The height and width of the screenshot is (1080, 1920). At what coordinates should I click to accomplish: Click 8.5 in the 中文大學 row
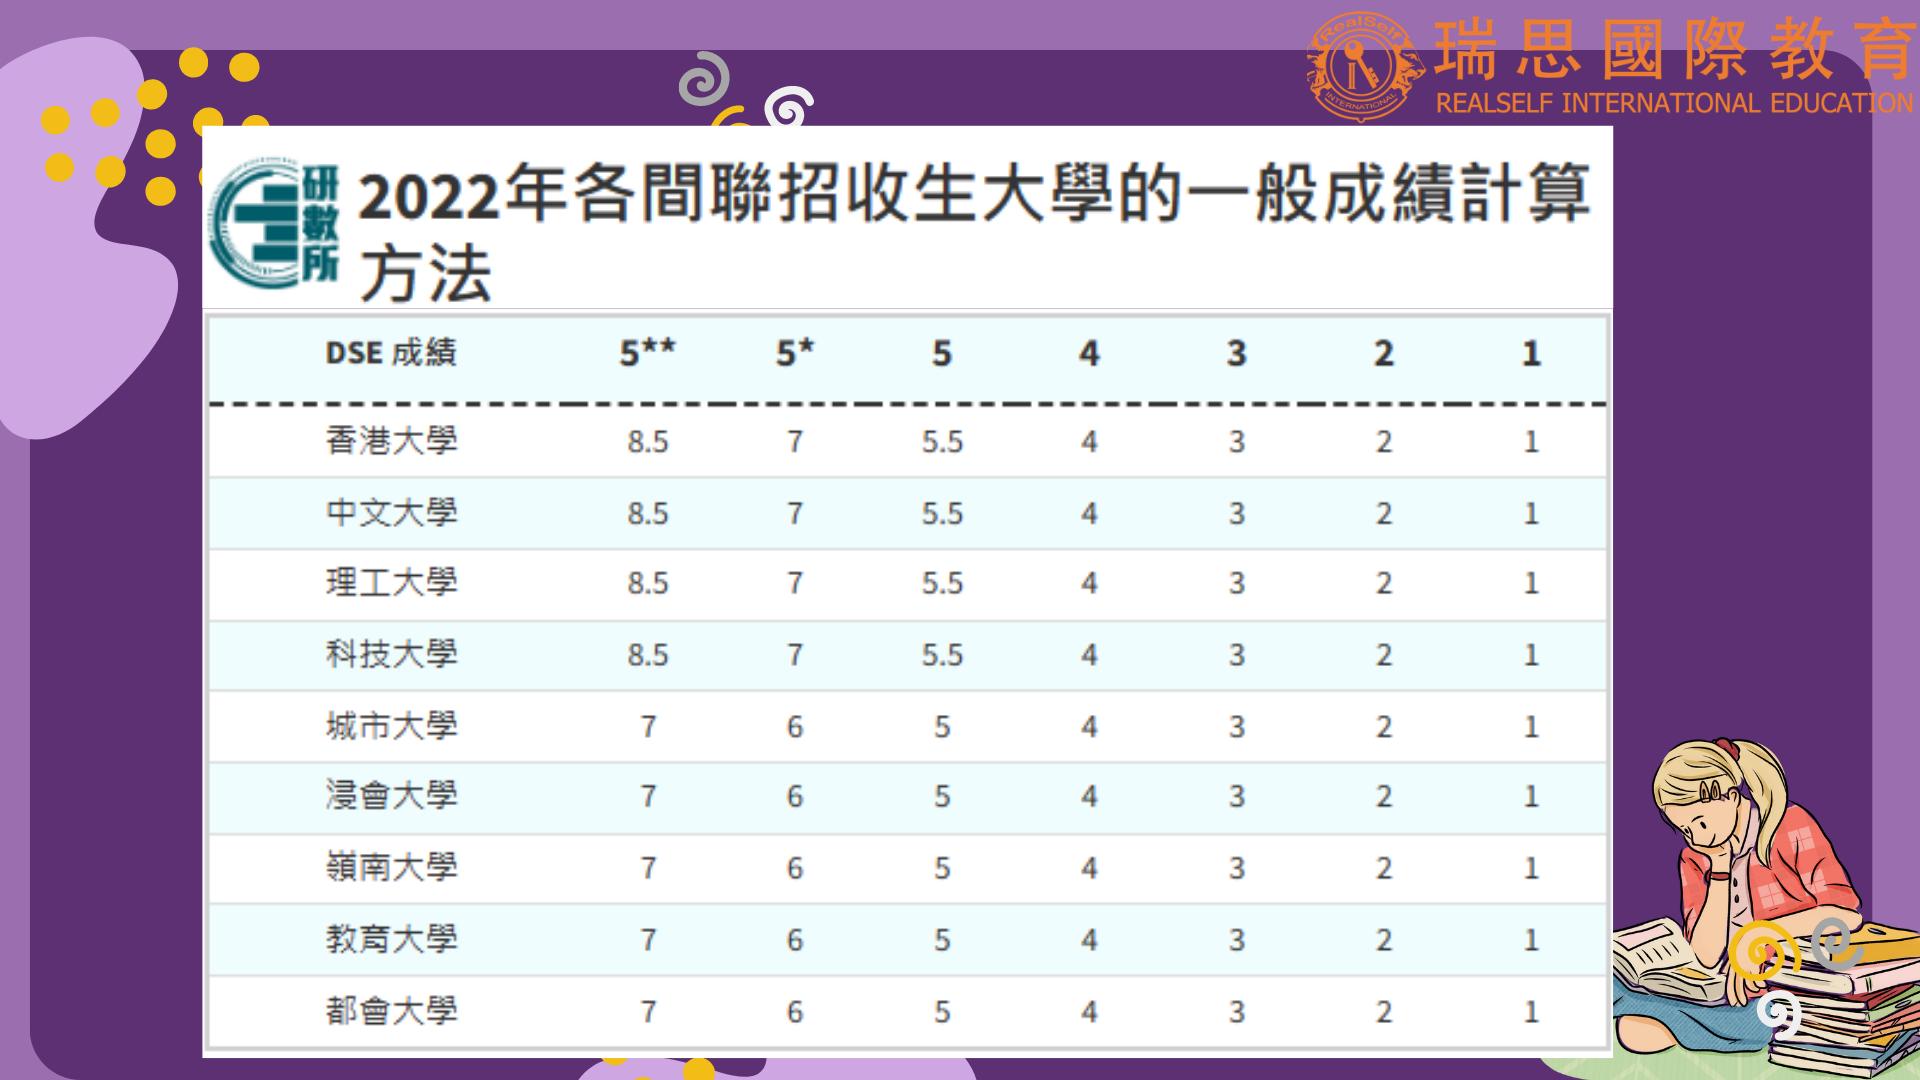tap(648, 514)
